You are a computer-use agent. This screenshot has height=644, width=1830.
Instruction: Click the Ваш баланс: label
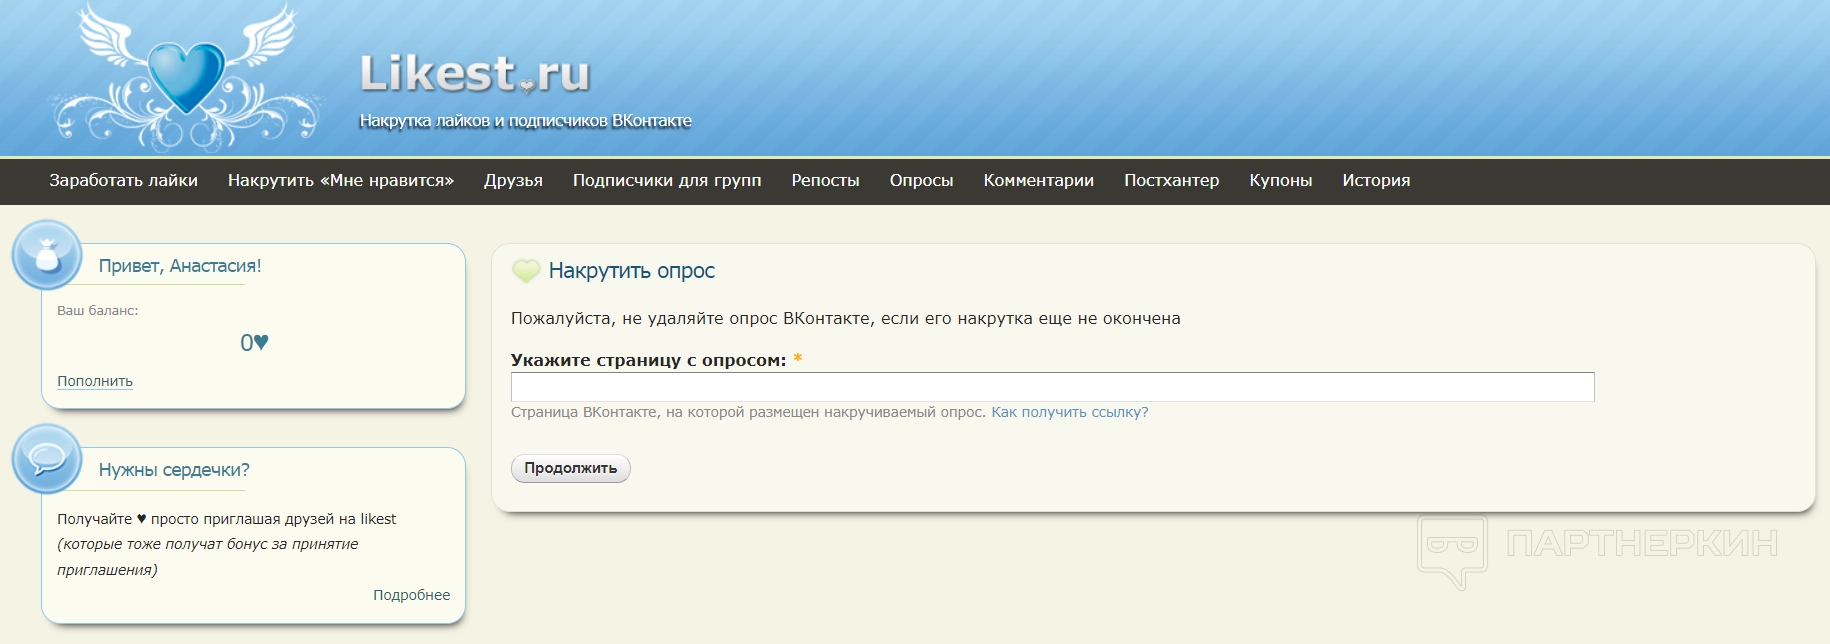(98, 311)
